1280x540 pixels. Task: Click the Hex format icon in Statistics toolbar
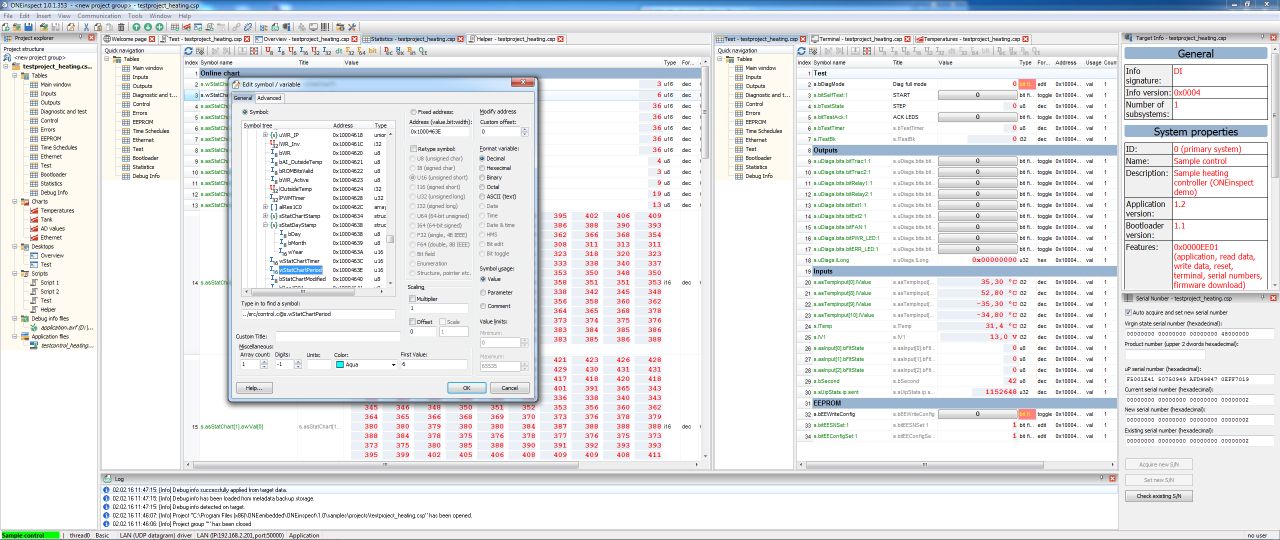[x=399, y=50]
